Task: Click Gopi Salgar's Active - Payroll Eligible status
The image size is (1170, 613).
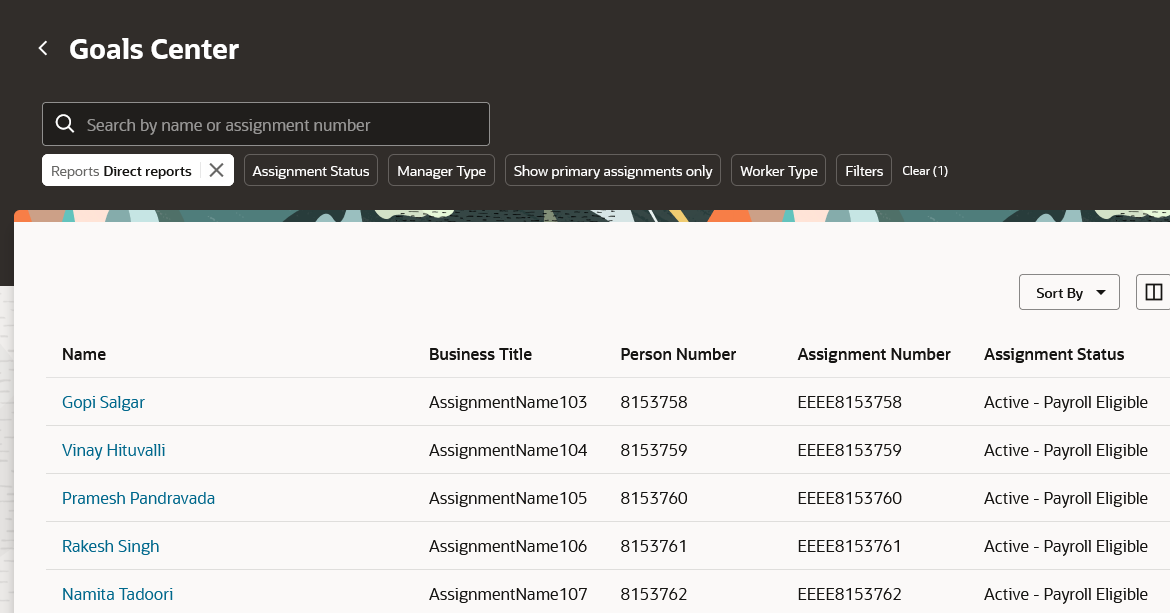Action: point(1066,402)
